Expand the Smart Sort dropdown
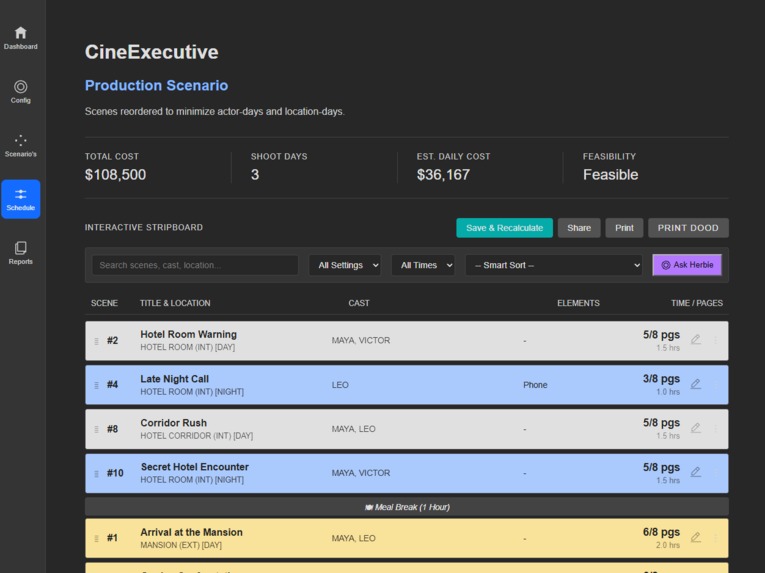The image size is (765, 573). pos(554,265)
